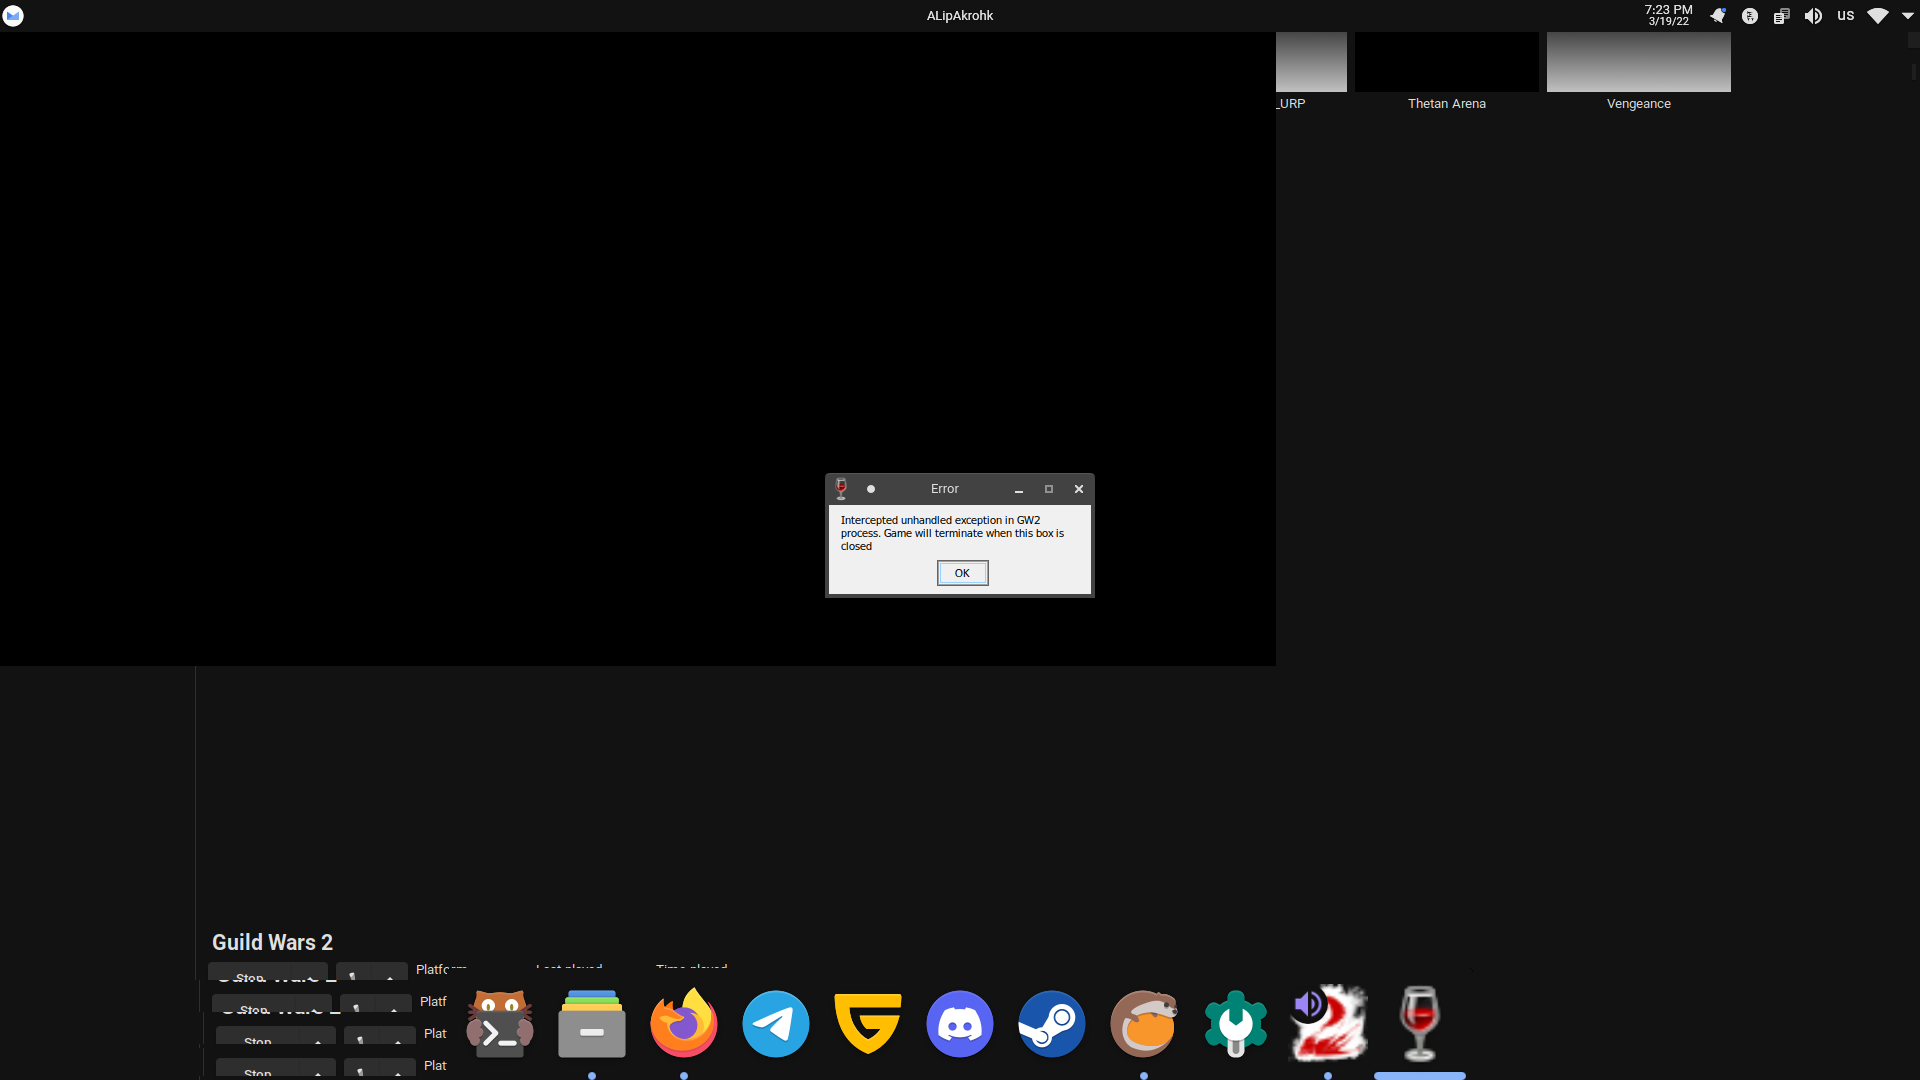This screenshot has height=1080, width=1920.
Task: Open the green gear wrench settings icon
Action: 1236,1024
